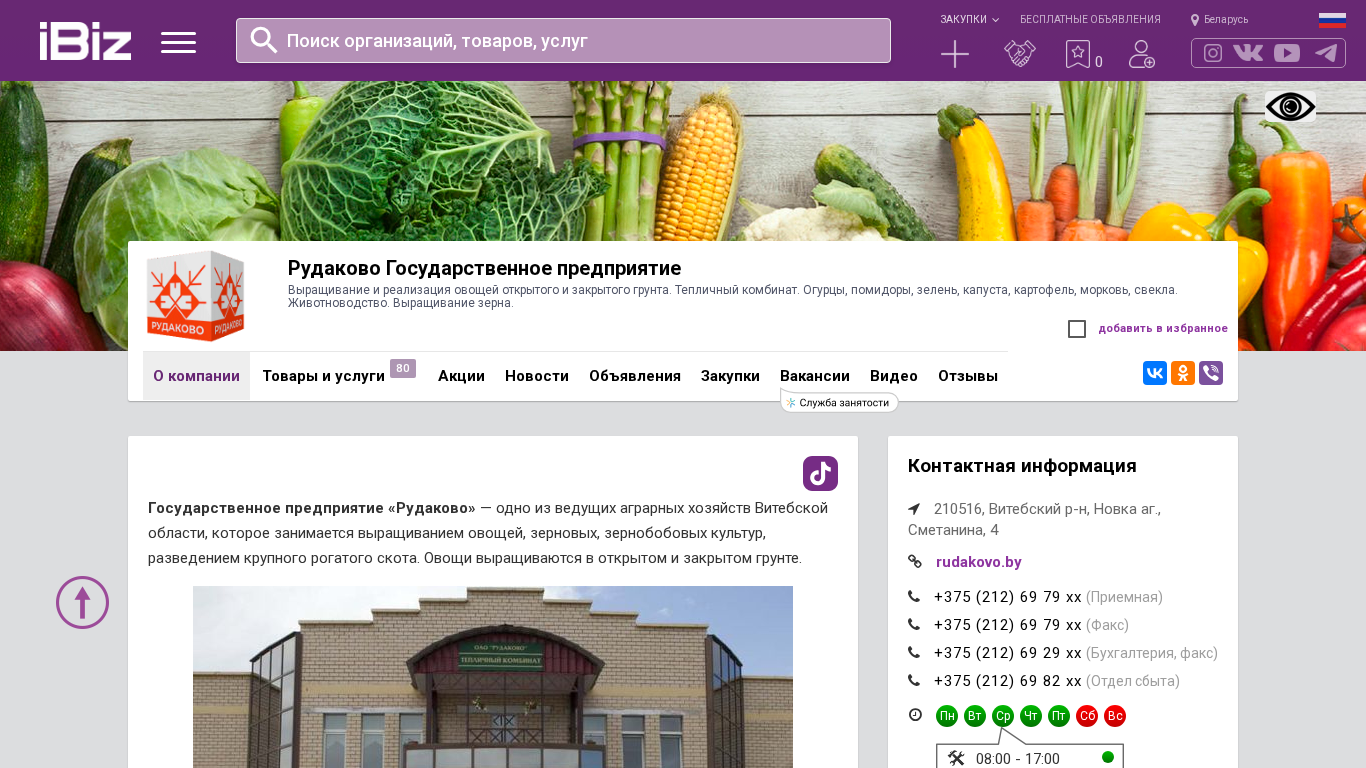
Task: Reveal the Бухгалтерия phone number
Action: point(1008,653)
